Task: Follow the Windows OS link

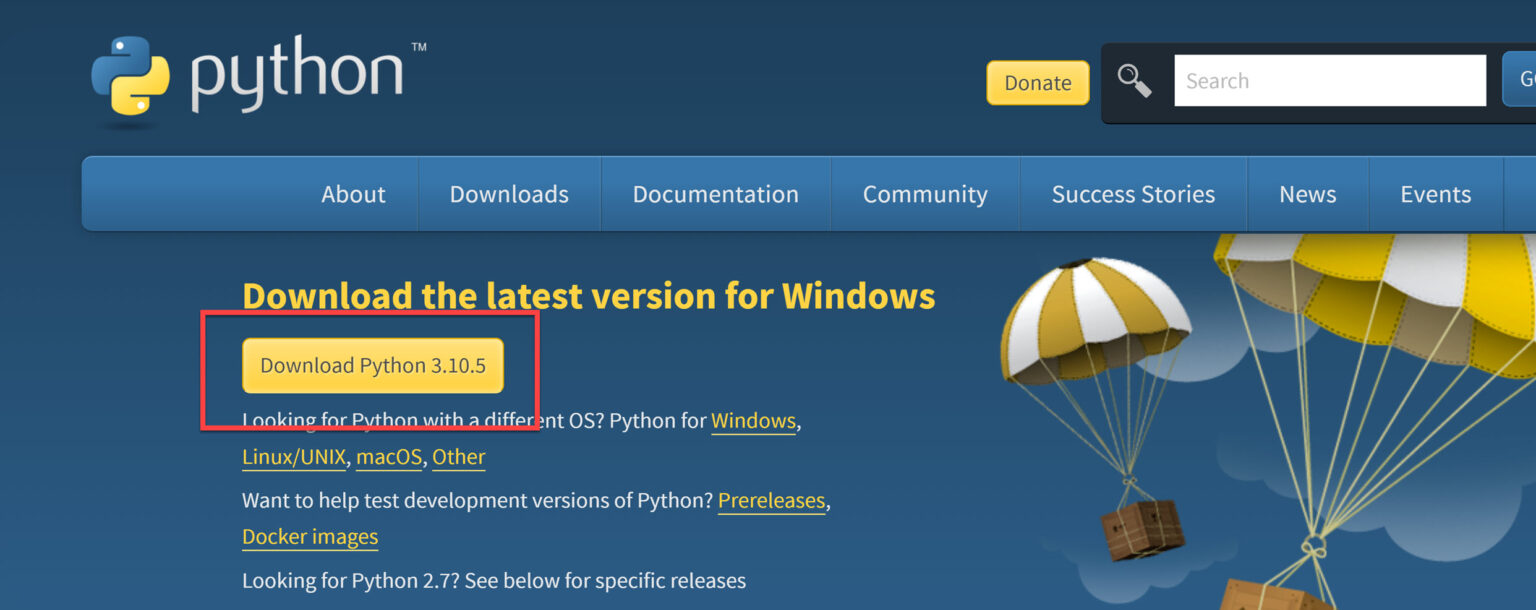Action: [753, 421]
